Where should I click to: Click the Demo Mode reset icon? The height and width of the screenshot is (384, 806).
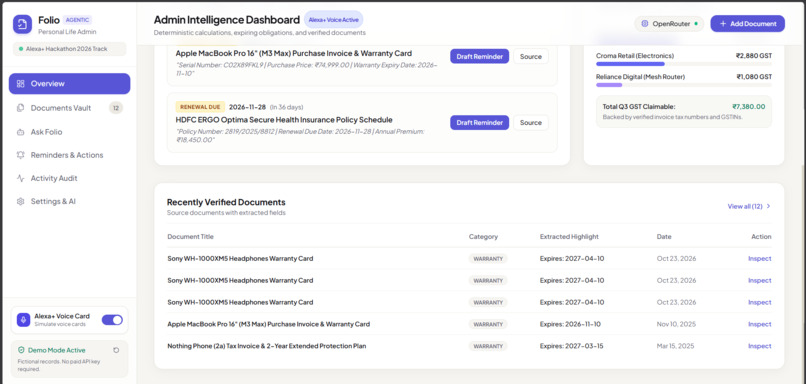click(x=116, y=350)
